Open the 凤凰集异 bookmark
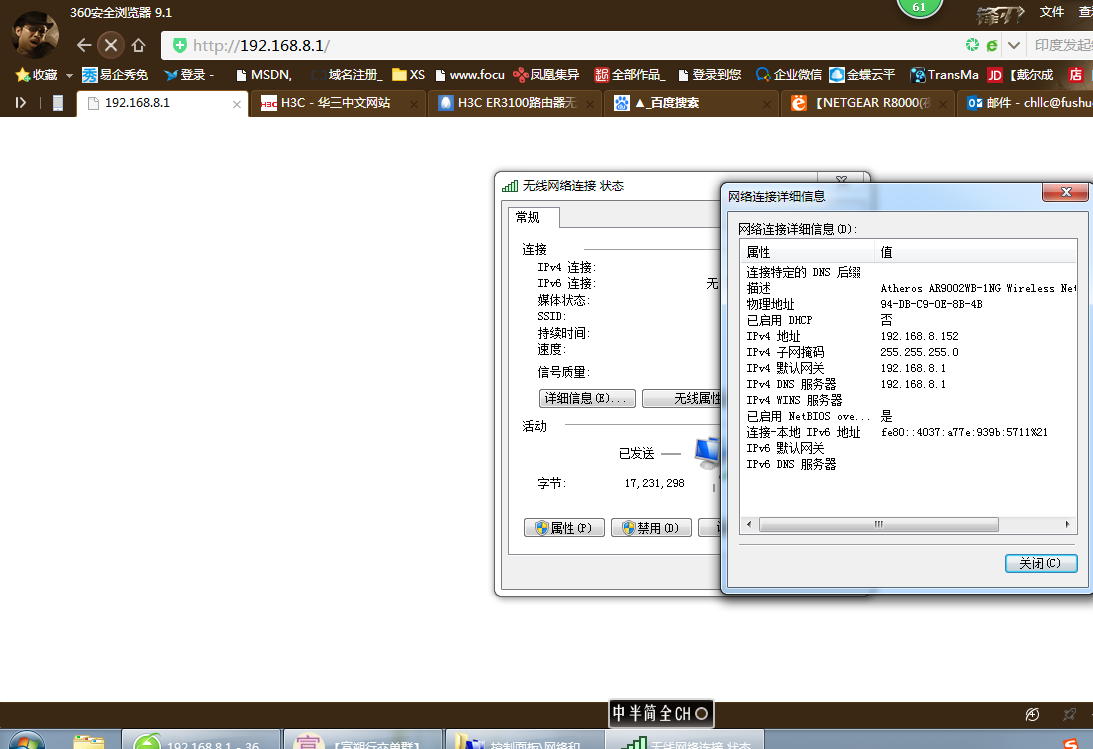 (x=546, y=75)
